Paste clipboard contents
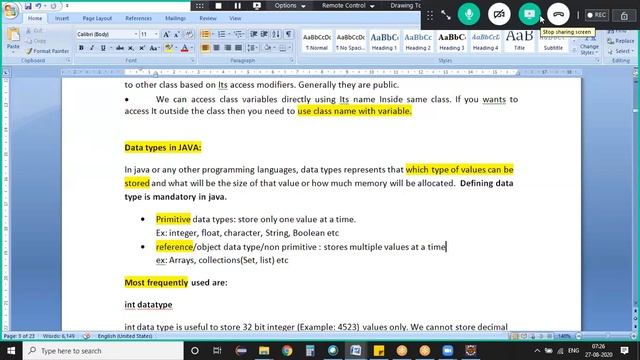640x360 pixels. [x=13, y=39]
